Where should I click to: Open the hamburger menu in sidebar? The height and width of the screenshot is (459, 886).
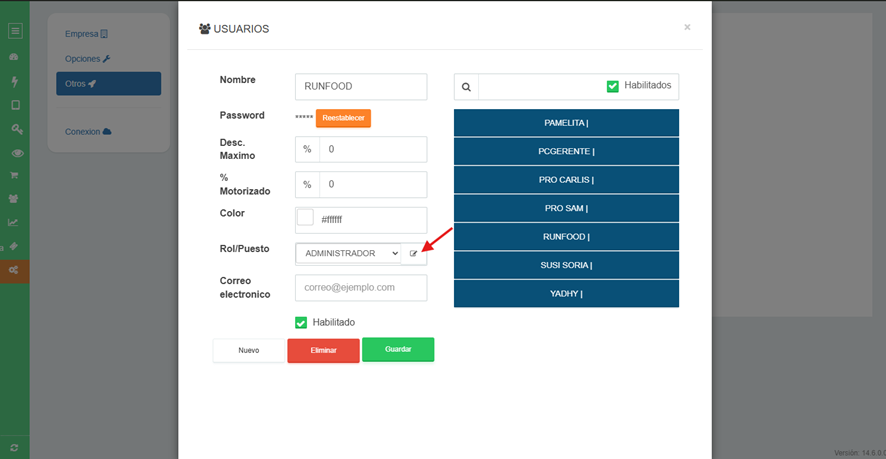[x=15, y=31]
